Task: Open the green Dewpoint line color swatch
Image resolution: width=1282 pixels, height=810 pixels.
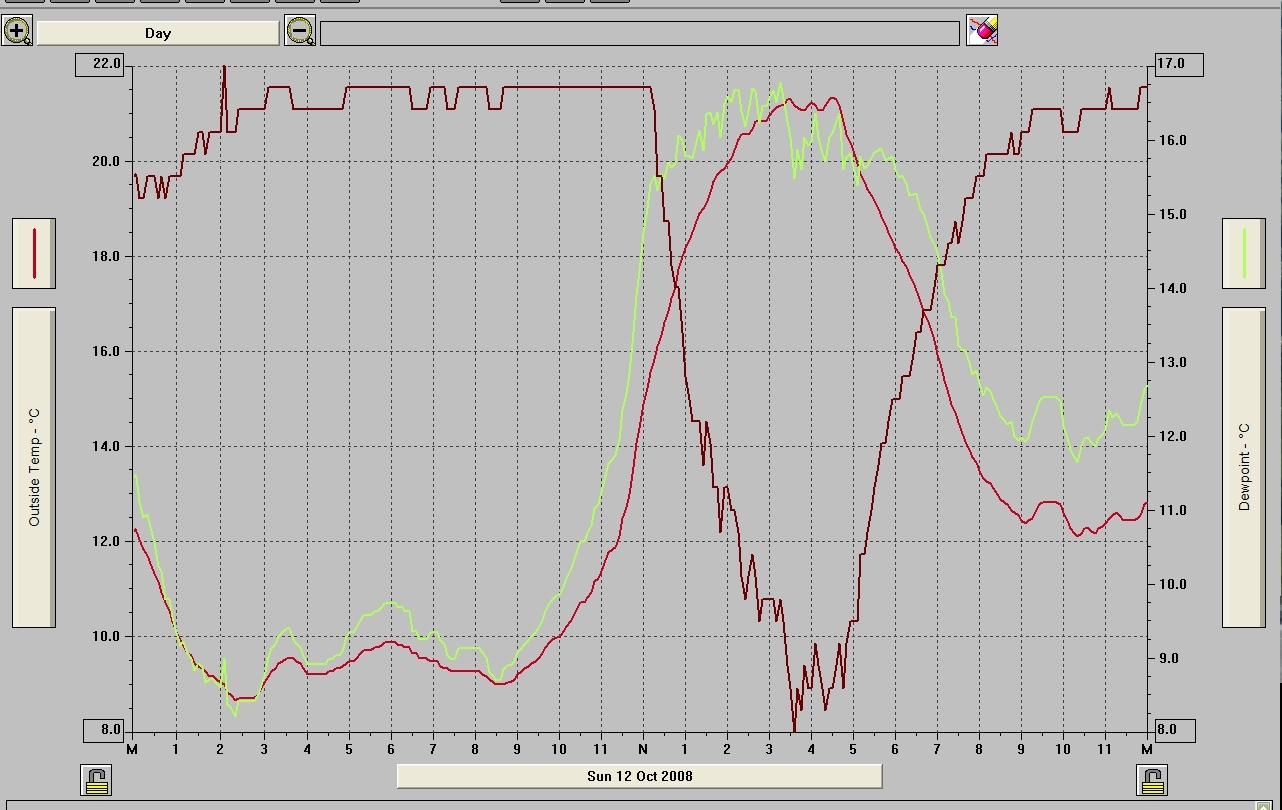Action: (1244, 253)
